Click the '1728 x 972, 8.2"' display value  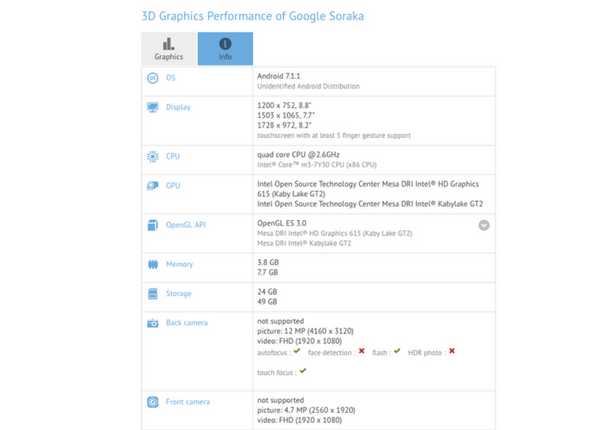coord(284,125)
